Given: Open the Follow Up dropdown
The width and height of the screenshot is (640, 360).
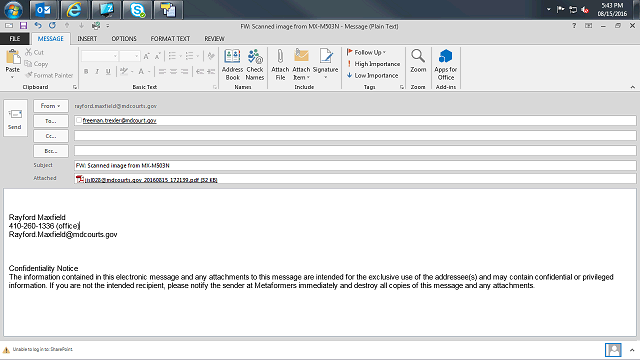Looking at the screenshot, I should 366,52.
